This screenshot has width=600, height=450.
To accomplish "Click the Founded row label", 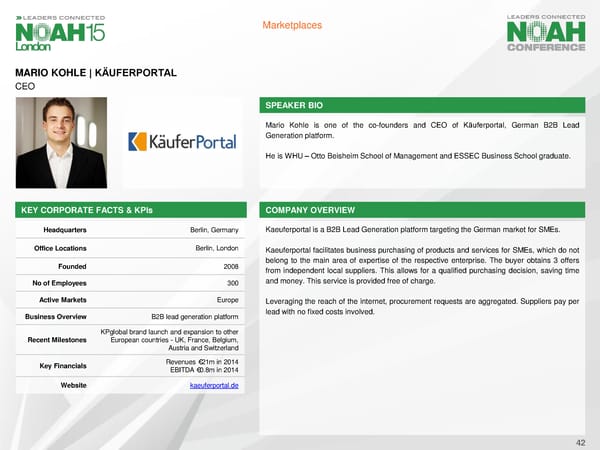I will point(70,266).
